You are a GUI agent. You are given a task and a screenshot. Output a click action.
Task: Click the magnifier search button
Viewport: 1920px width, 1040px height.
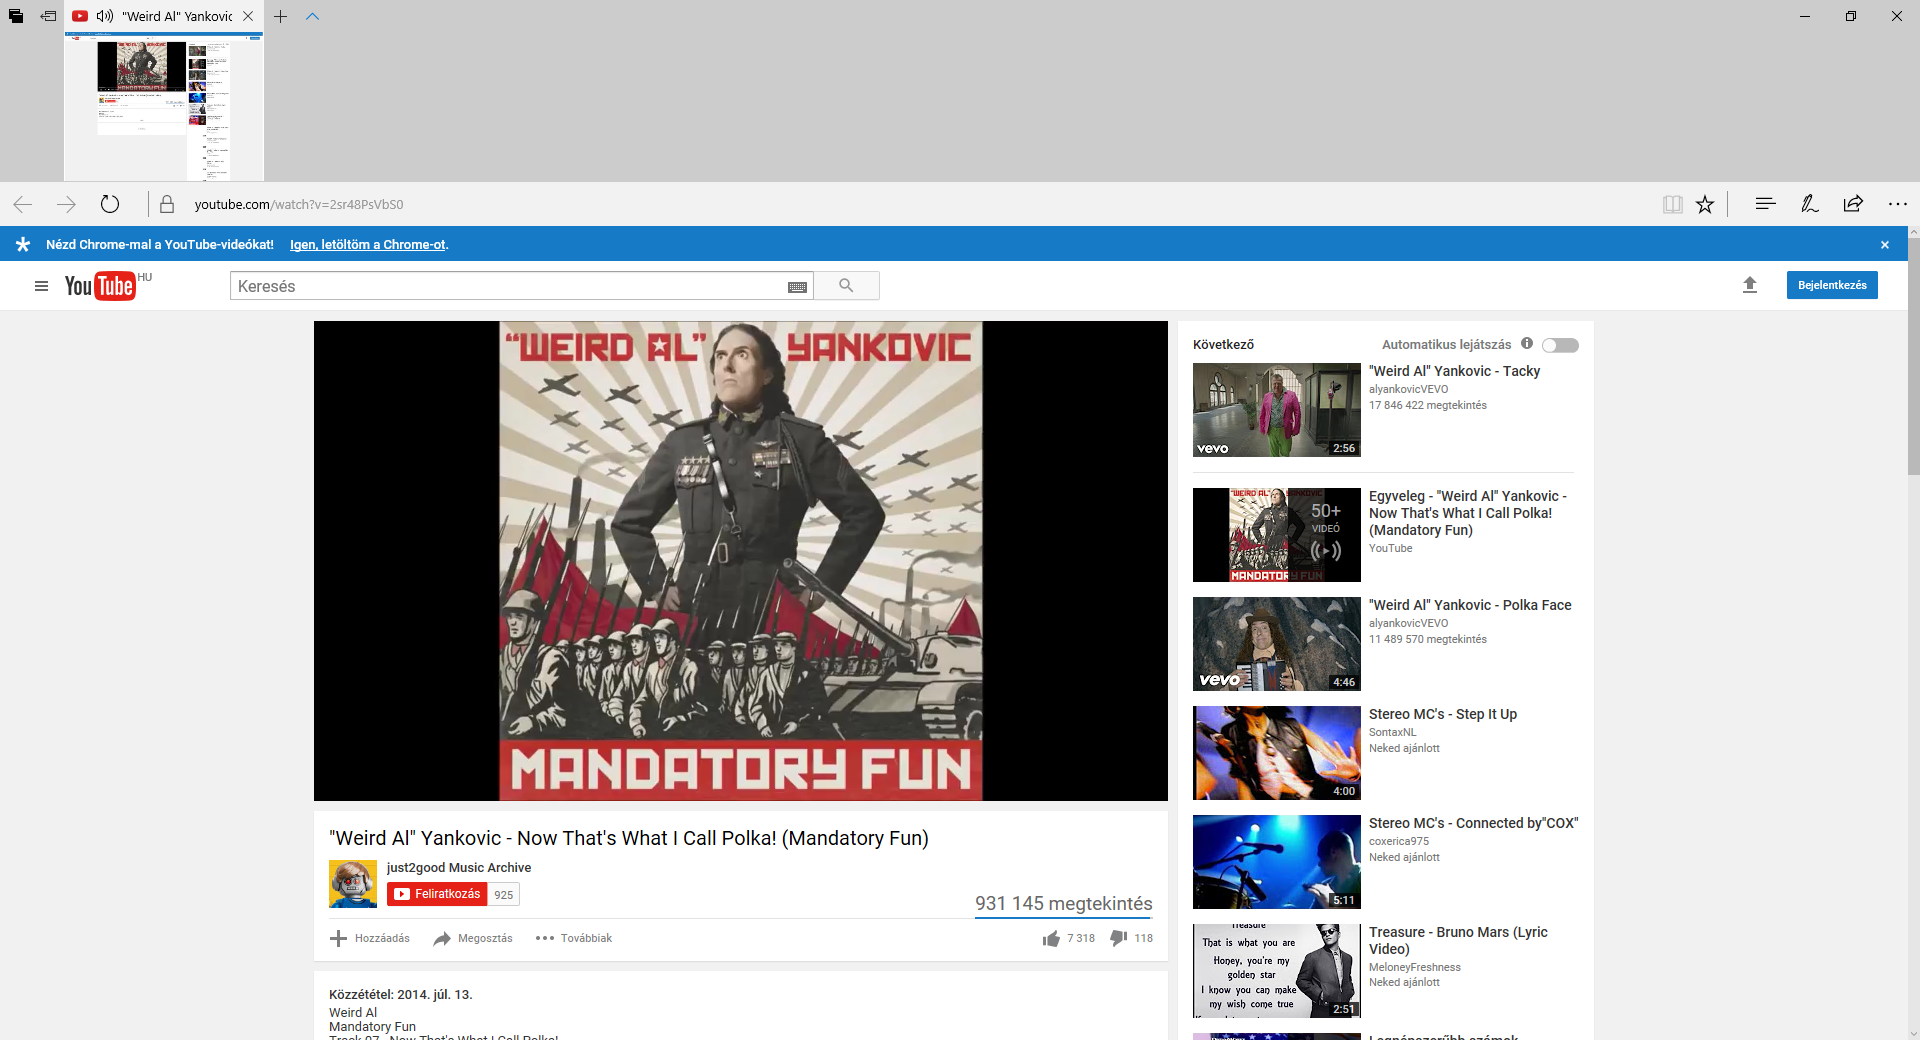point(846,286)
